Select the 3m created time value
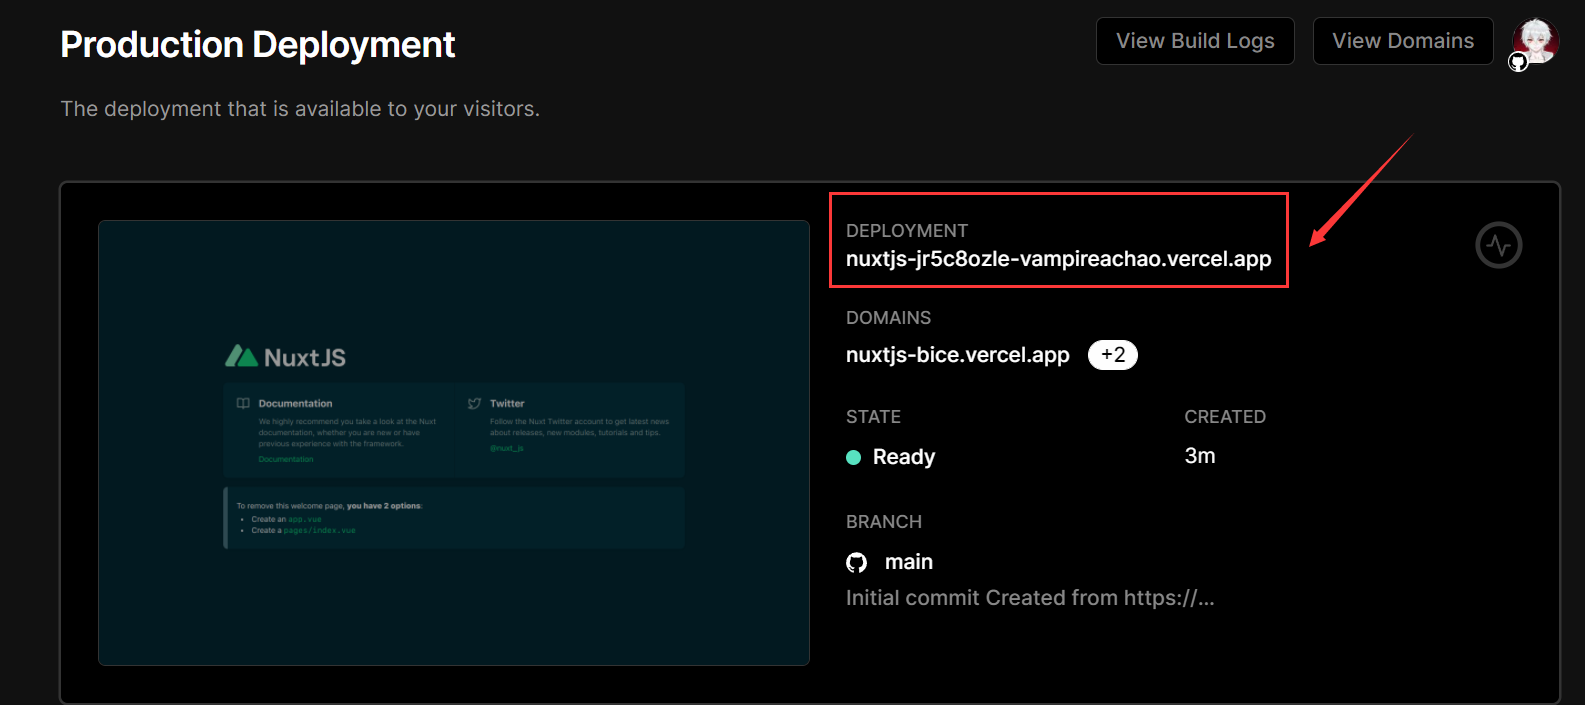The image size is (1585, 705). tap(1200, 456)
